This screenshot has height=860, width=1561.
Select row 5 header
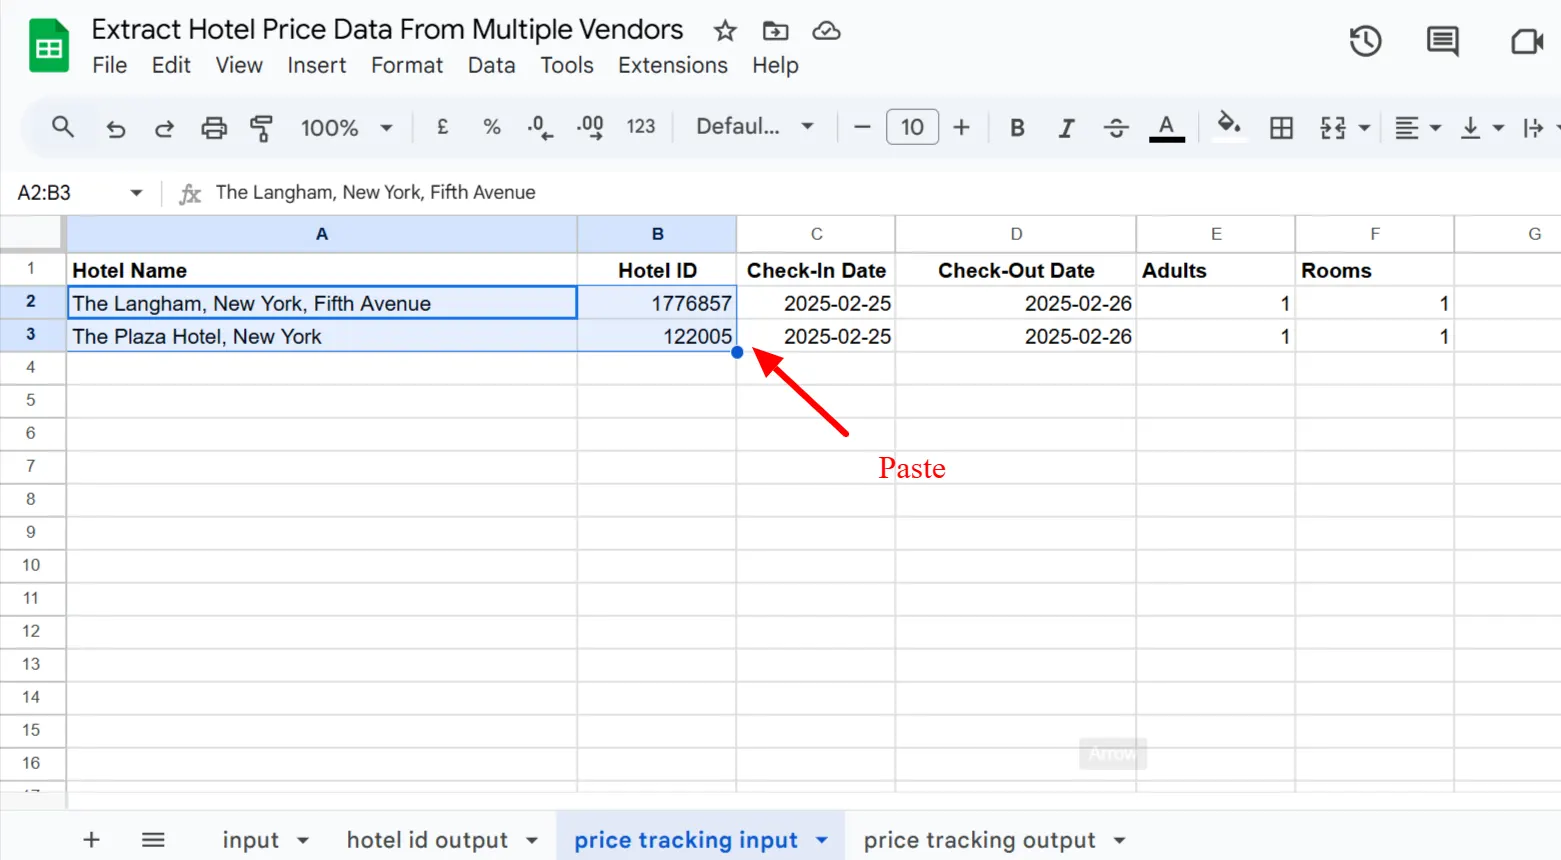[x=31, y=400]
